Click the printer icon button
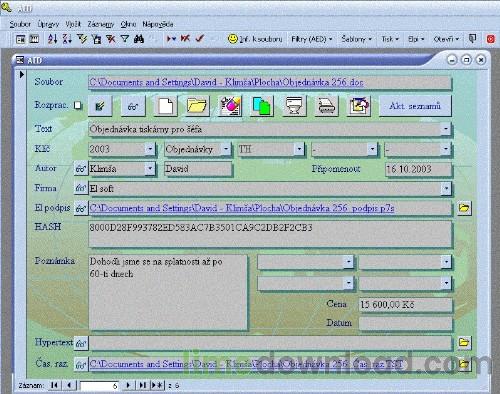Screen dimensions: 500x394 (326, 106)
